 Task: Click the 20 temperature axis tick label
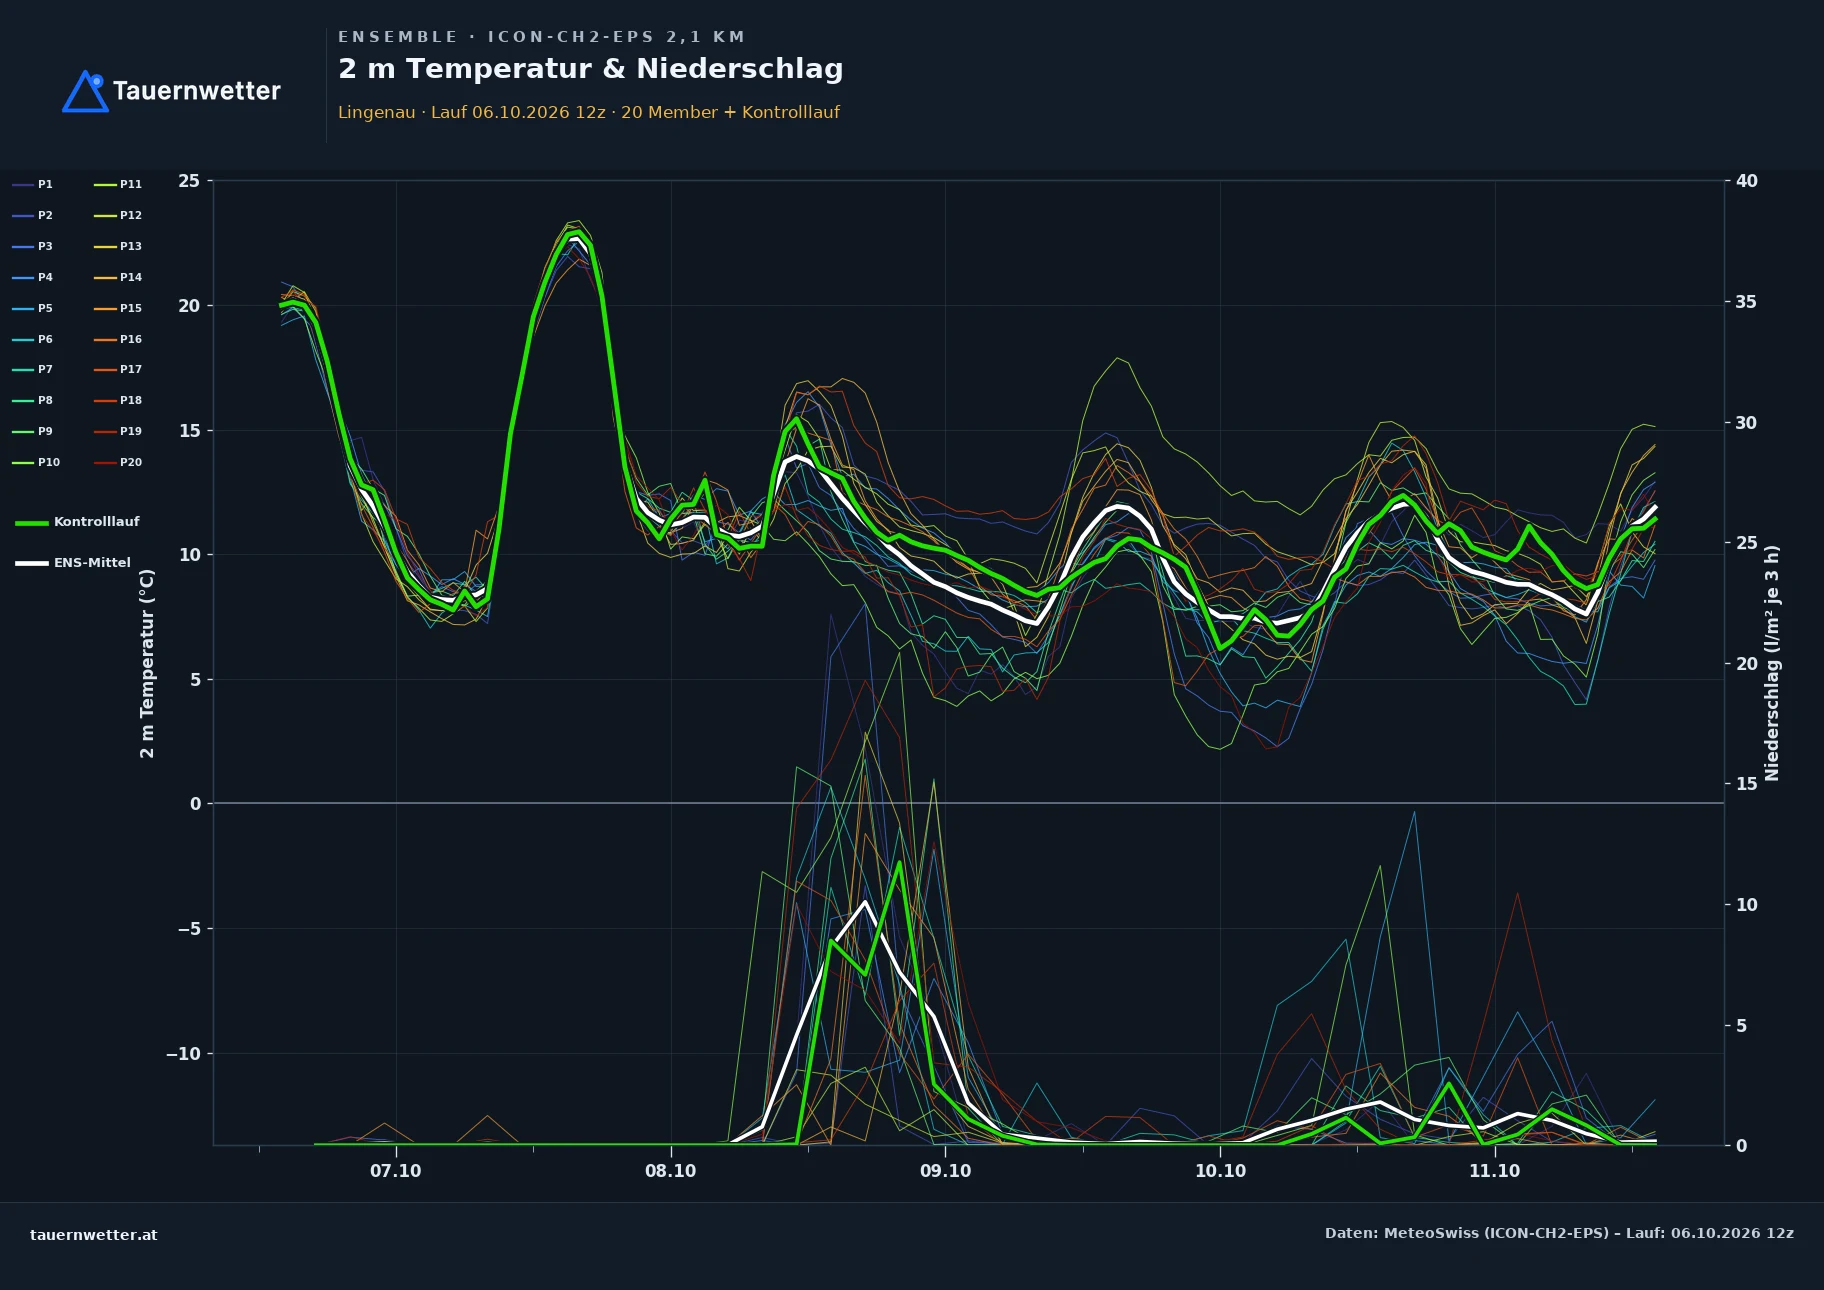[189, 306]
